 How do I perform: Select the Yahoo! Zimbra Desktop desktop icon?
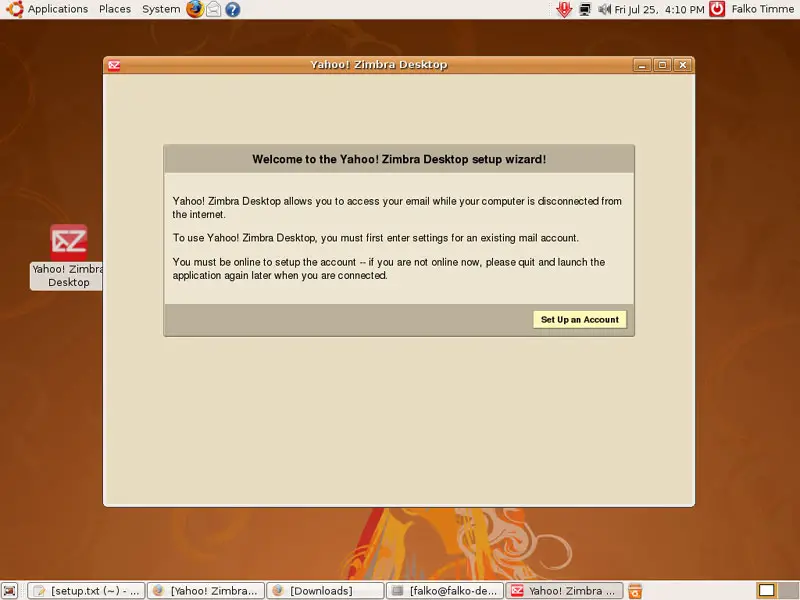(x=68, y=257)
